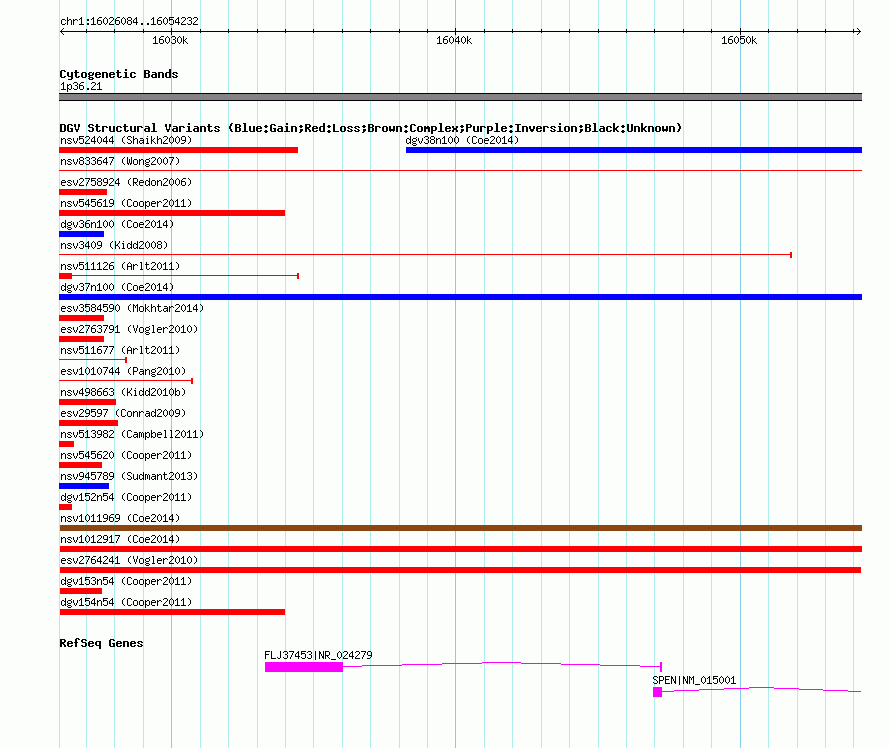Select the red nsv498663 bar
Viewport: 890px width, 748px height.
point(87,402)
